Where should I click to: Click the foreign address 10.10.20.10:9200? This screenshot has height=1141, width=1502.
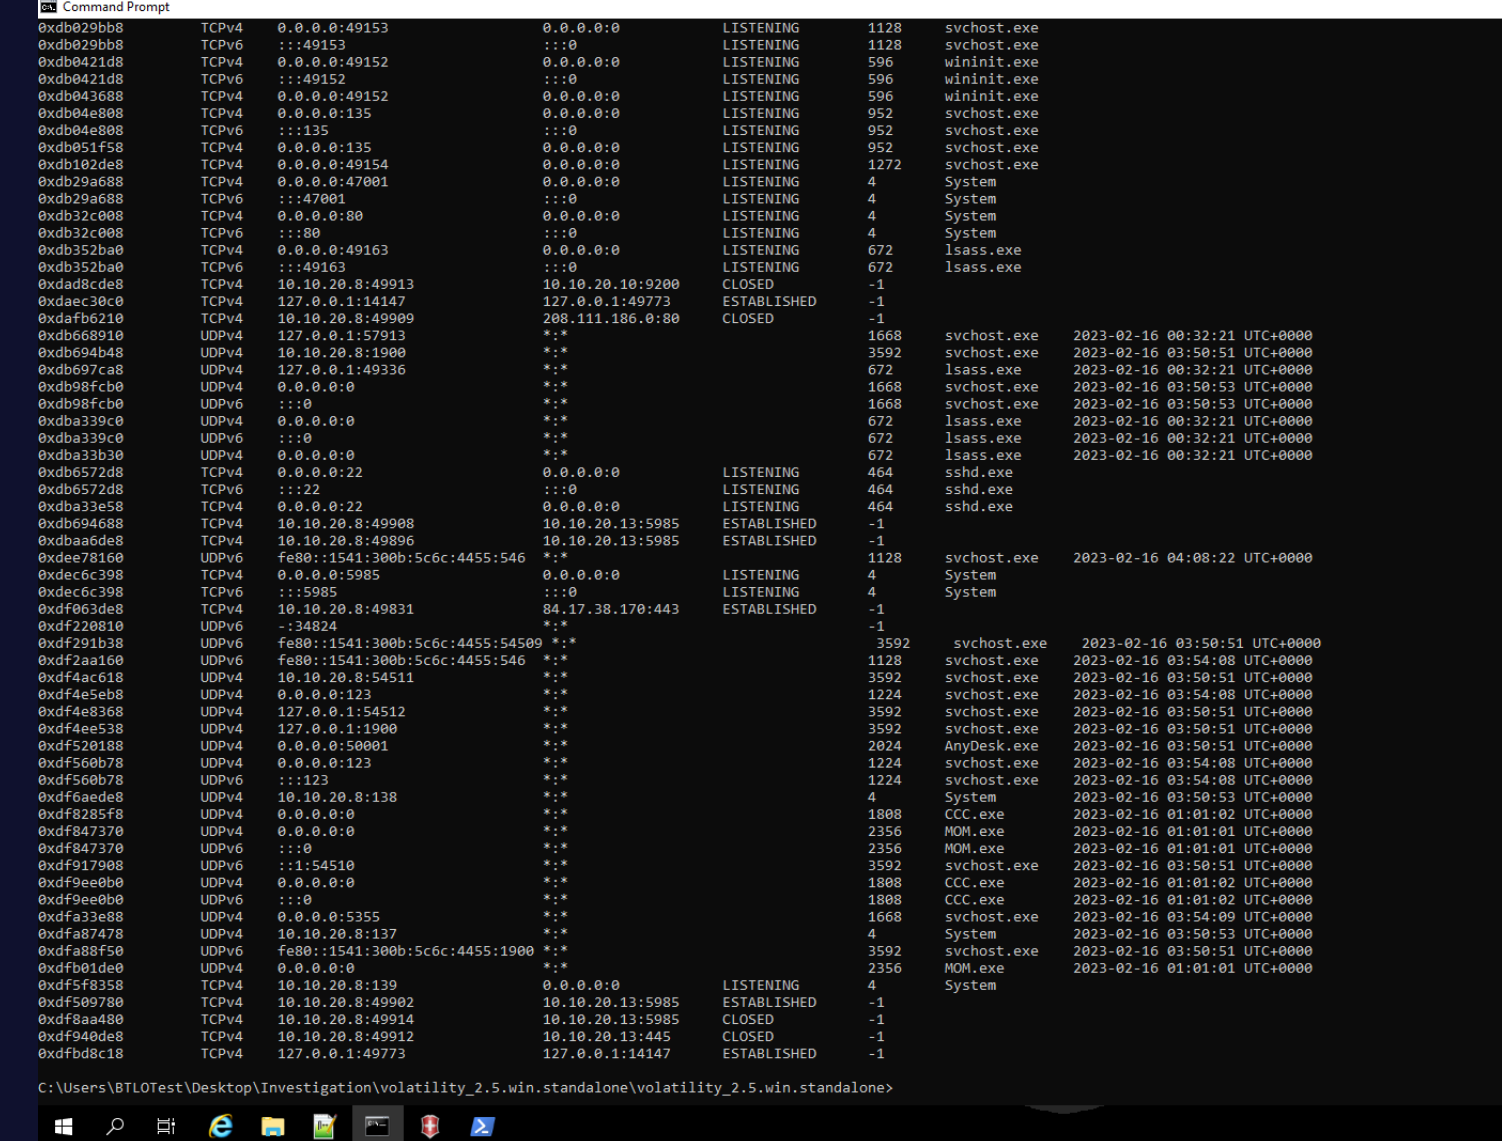point(610,285)
